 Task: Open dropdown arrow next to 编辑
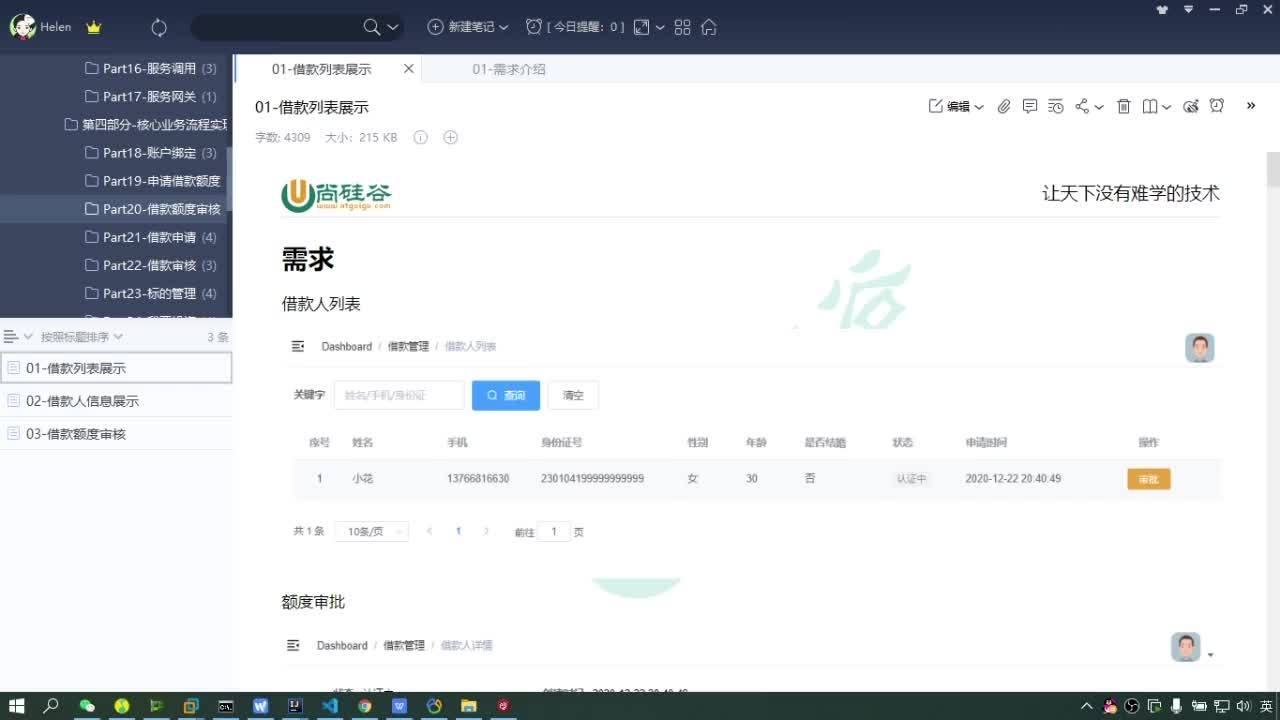tap(979, 107)
